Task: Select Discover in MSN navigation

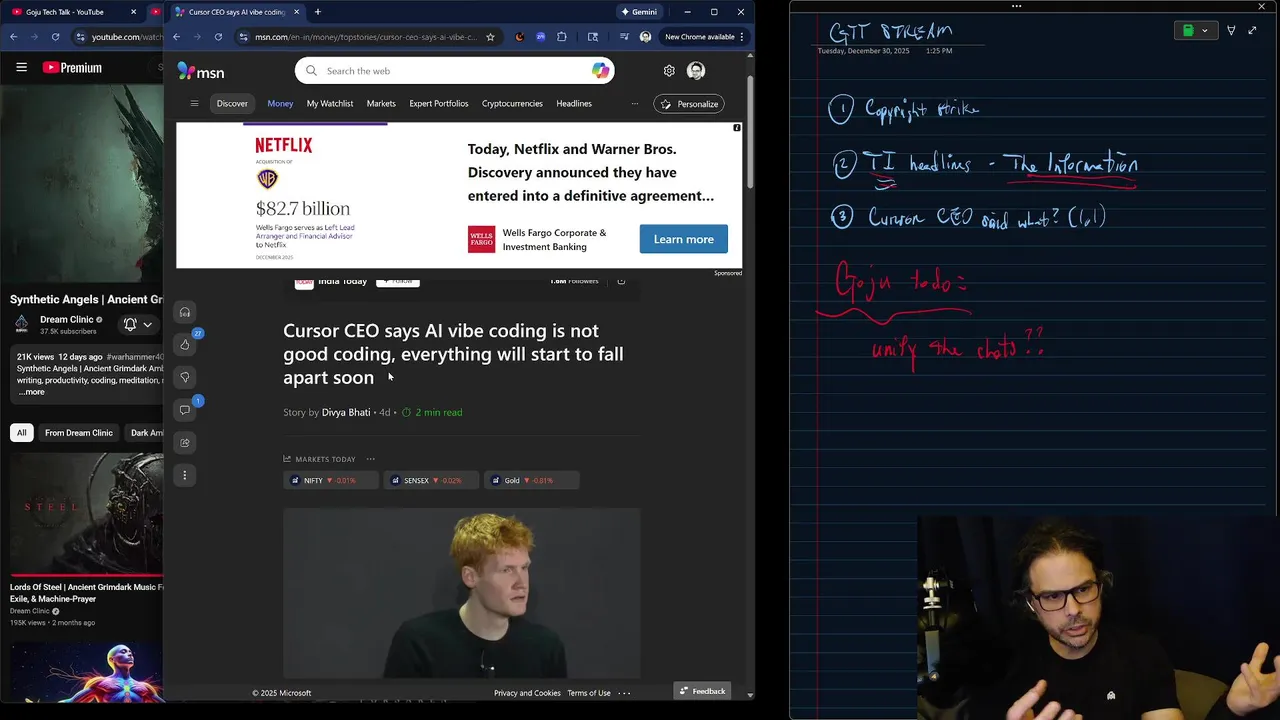Action: [x=232, y=103]
